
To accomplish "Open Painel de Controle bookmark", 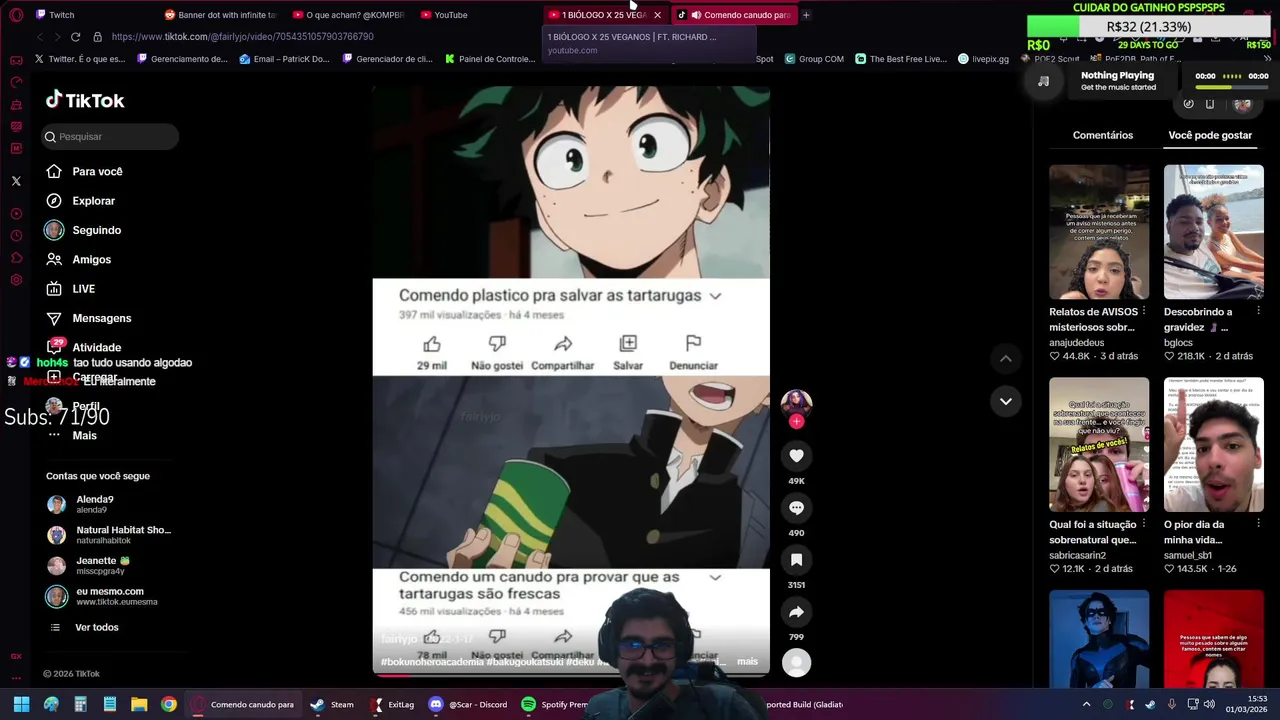I will click(490, 59).
